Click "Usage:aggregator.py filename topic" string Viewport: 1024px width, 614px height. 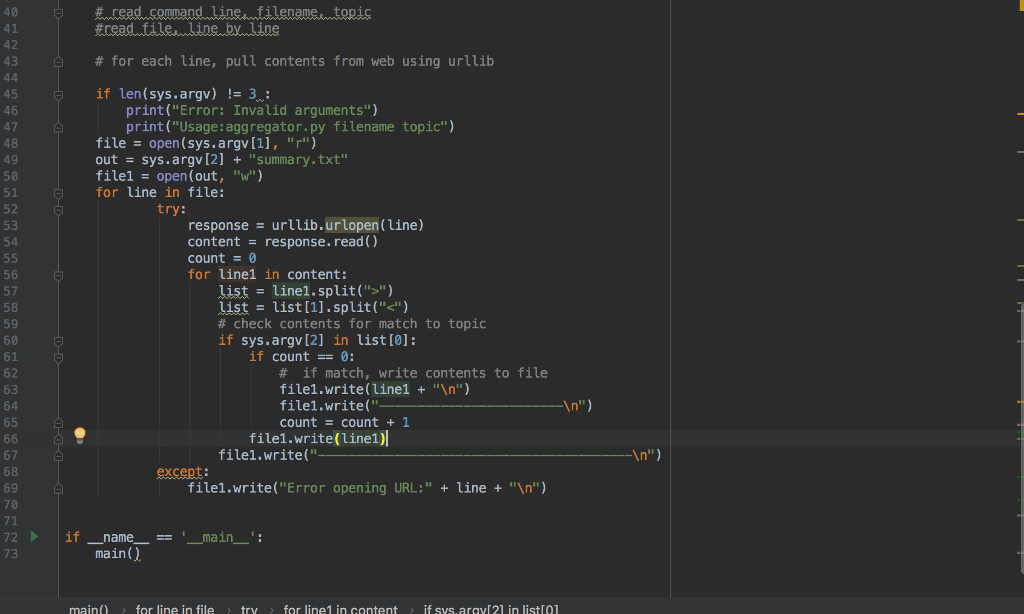point(310,127)
